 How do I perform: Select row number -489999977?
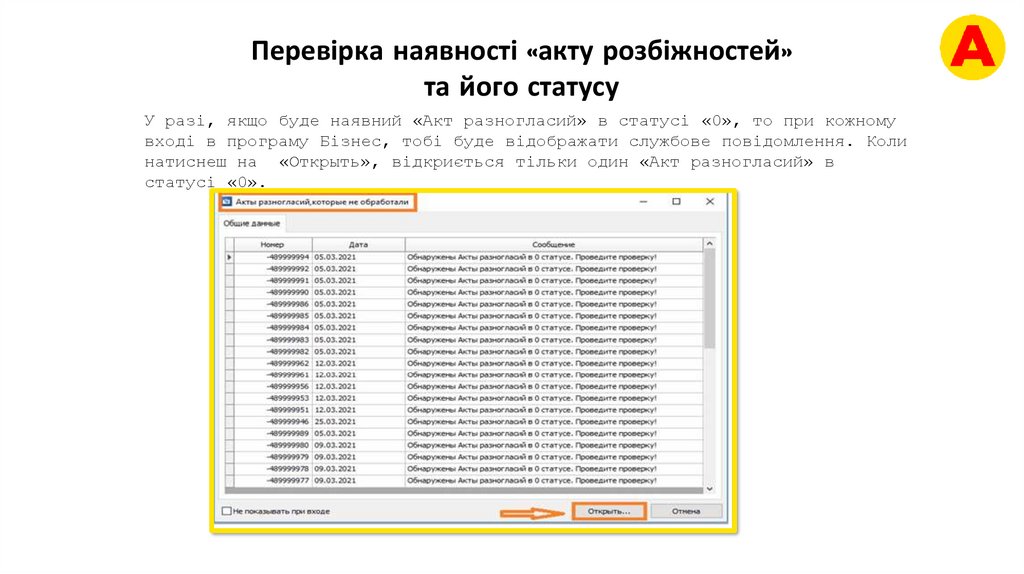[464, 481]
